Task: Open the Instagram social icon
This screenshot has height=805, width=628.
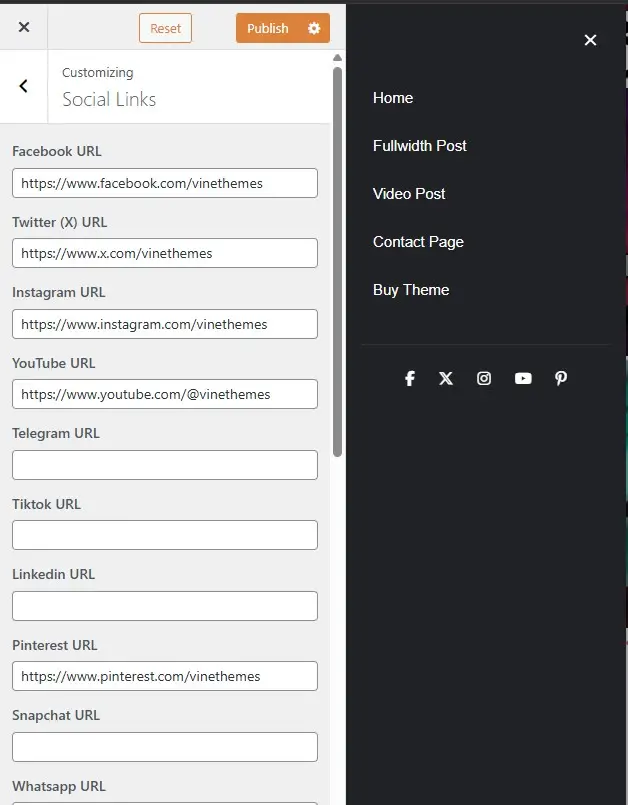Action: point(484,378)
